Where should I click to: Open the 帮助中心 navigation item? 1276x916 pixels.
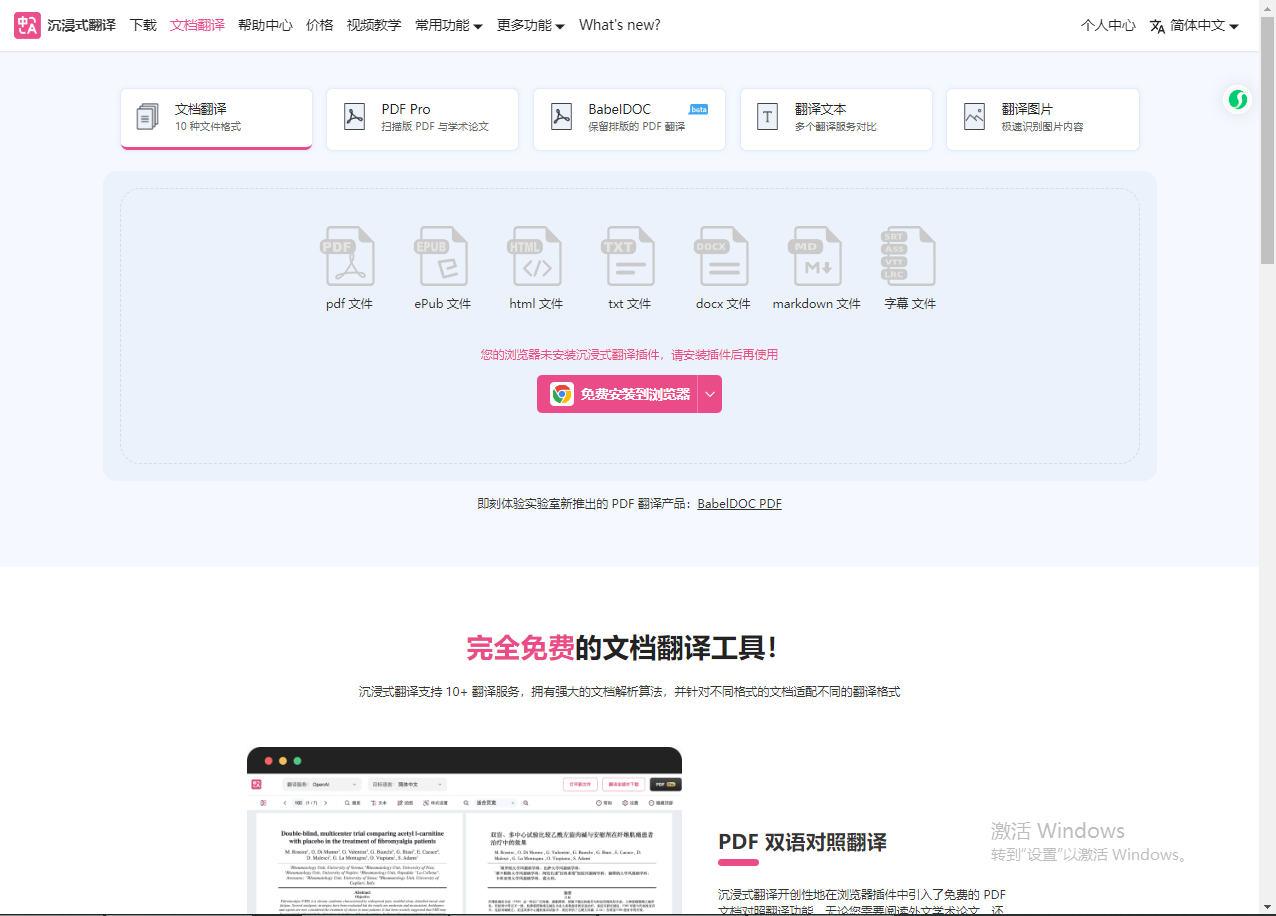point(265,25)
